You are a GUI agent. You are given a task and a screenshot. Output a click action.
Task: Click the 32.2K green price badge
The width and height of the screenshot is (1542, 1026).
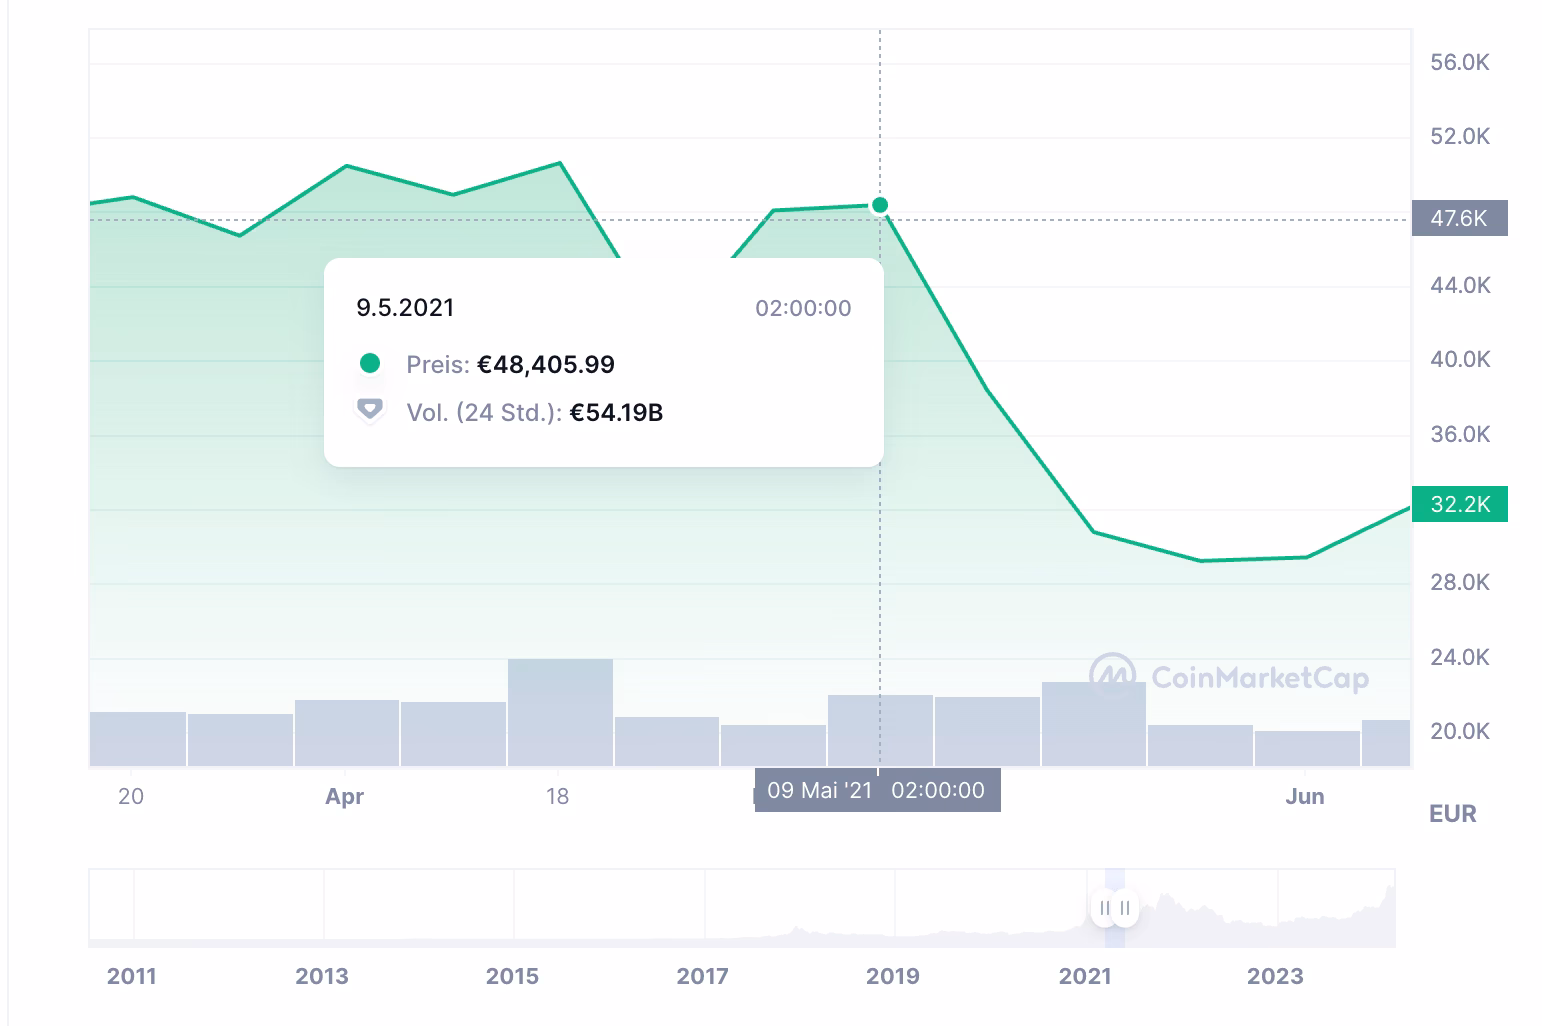point(1459,504)
